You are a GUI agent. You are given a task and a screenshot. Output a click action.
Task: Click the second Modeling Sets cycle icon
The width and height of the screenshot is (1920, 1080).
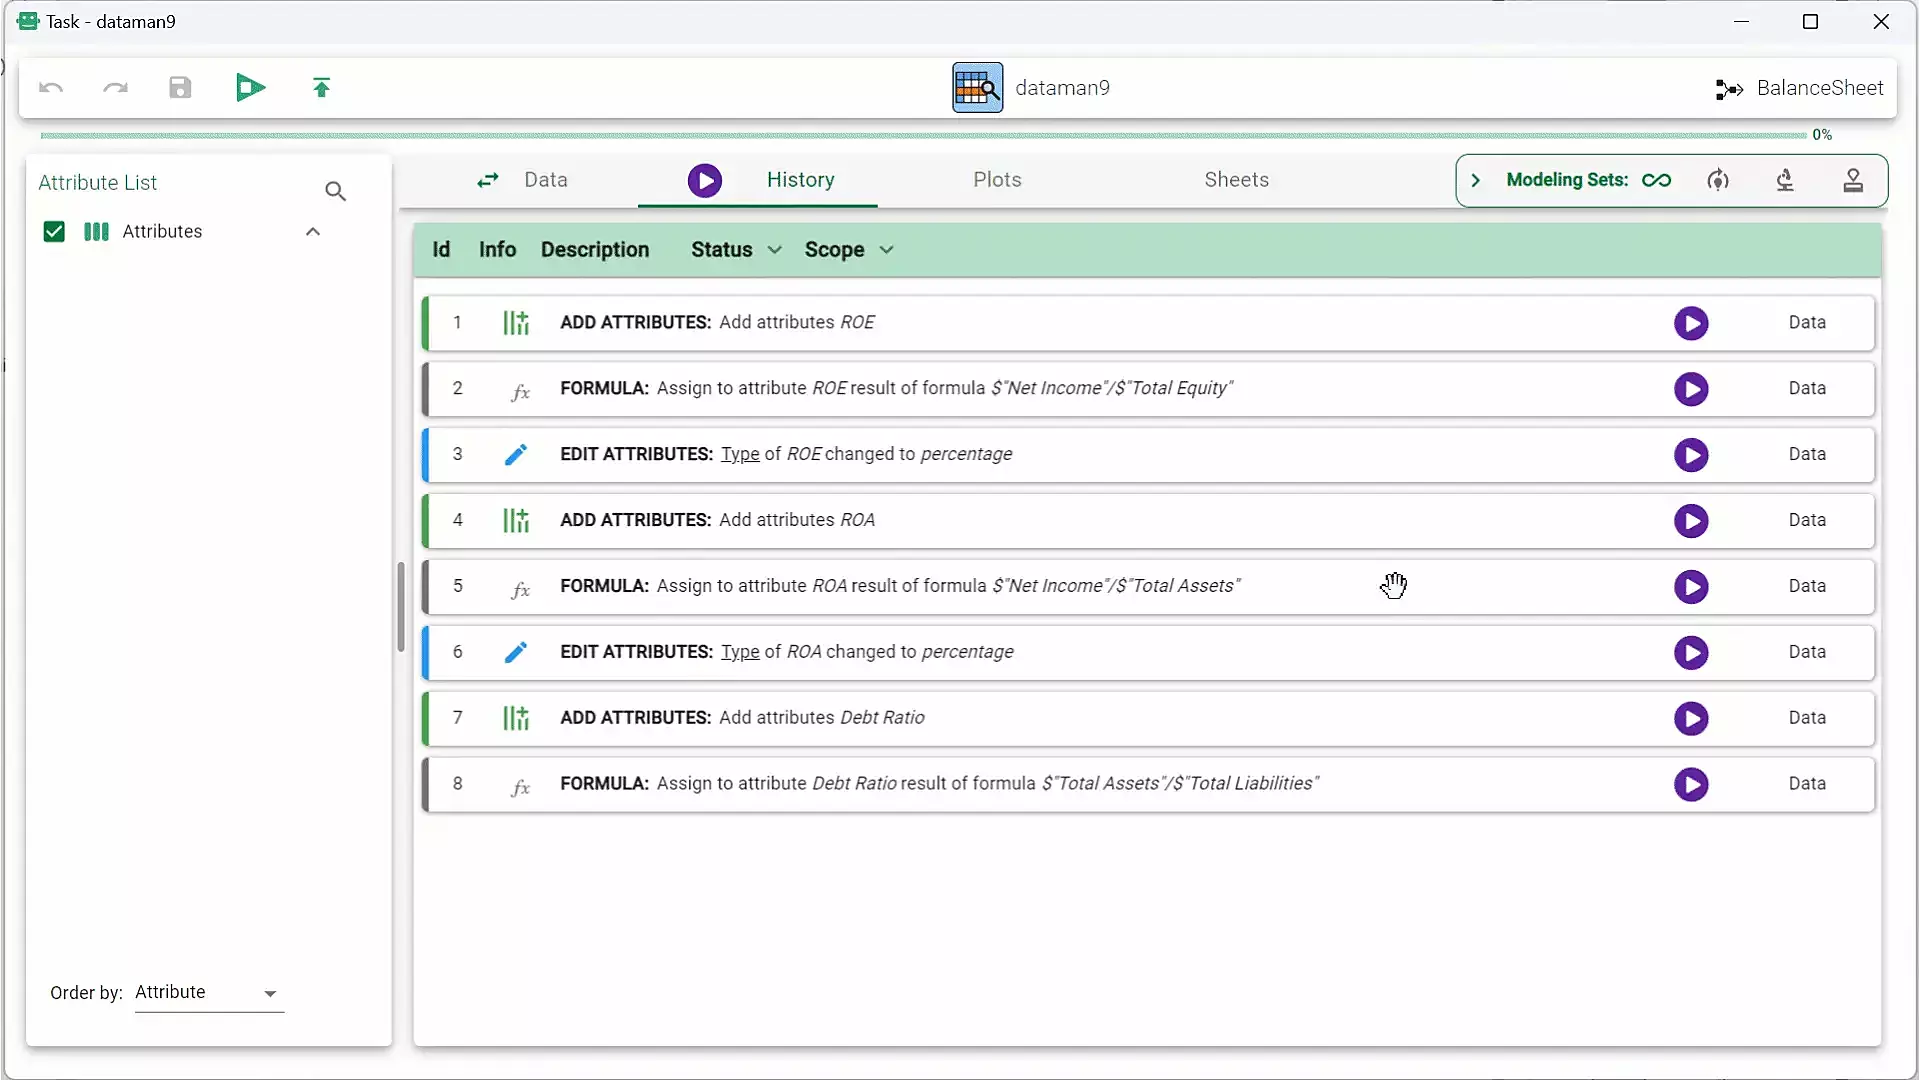point(1717,181)
